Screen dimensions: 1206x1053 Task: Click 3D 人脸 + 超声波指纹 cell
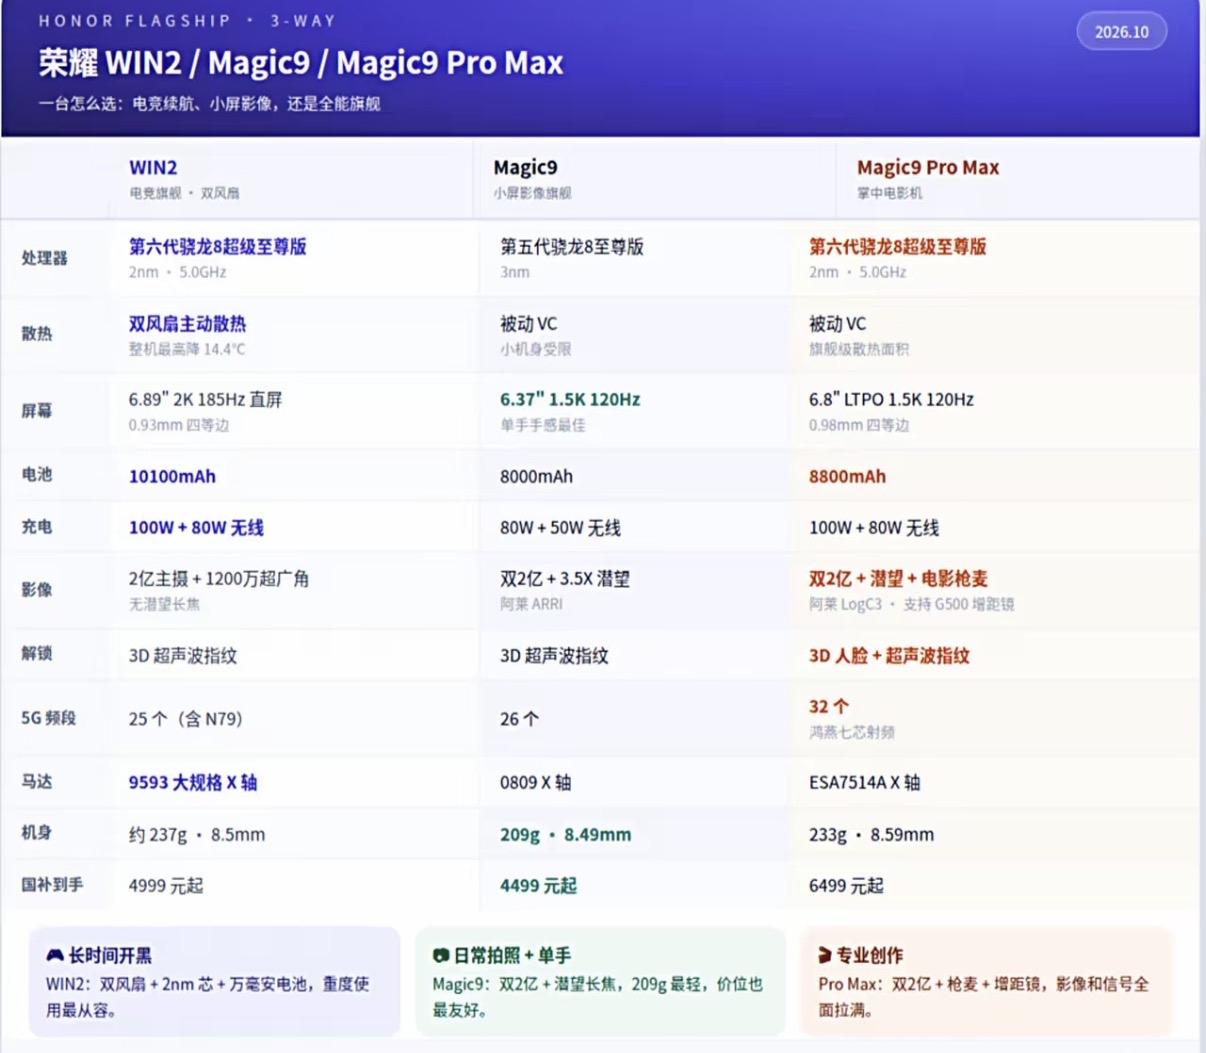(889, 656)
